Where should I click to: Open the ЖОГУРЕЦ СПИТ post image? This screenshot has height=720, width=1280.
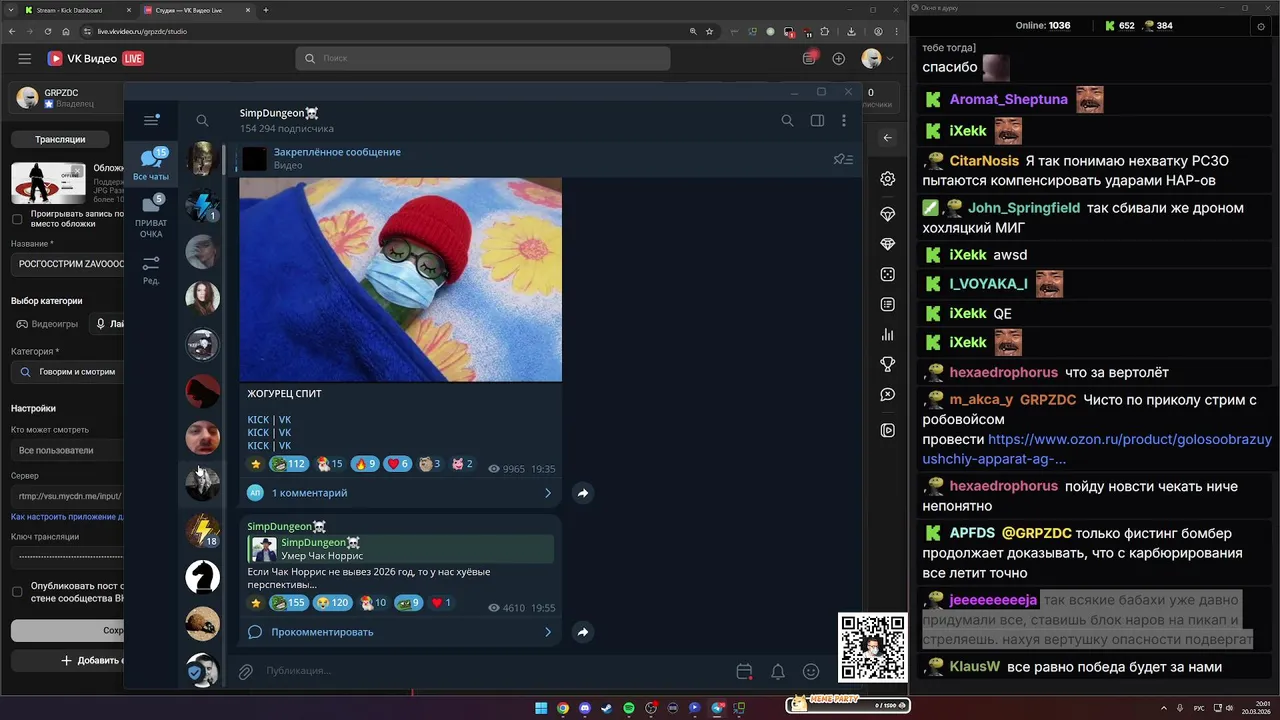(x=400, y=280)
